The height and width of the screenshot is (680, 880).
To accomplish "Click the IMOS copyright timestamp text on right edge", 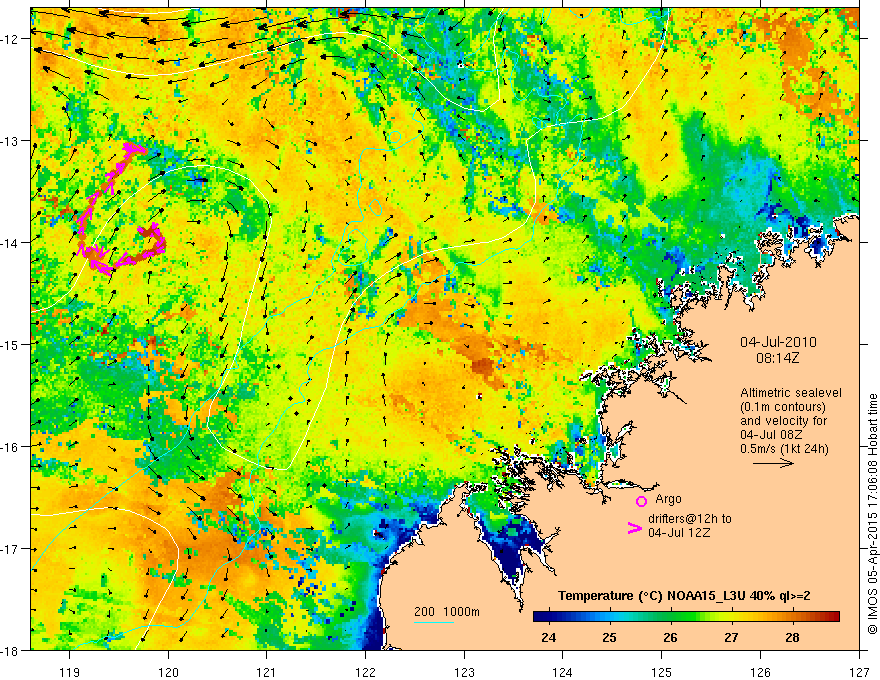I will [872, 513].
